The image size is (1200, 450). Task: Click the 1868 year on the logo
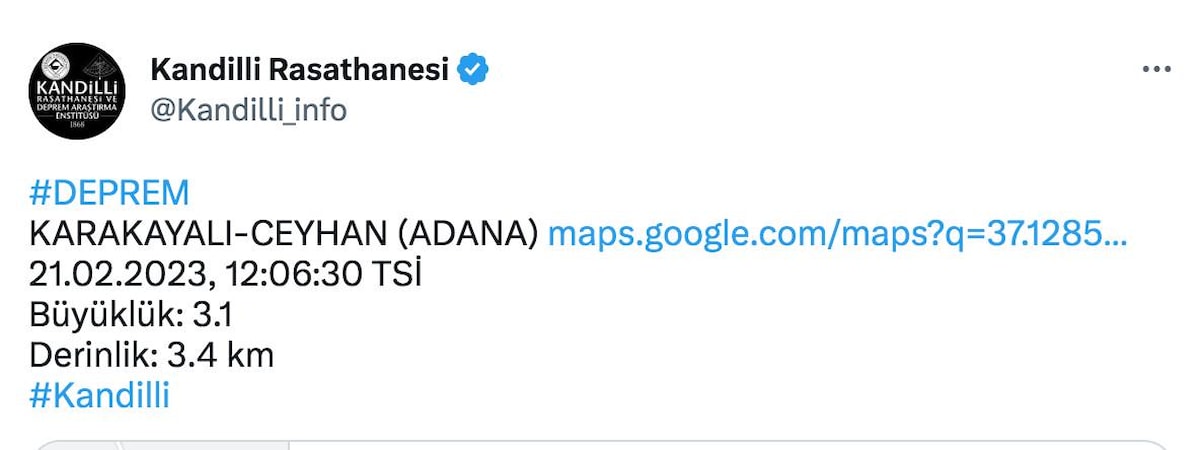click(x=77, y=125)
